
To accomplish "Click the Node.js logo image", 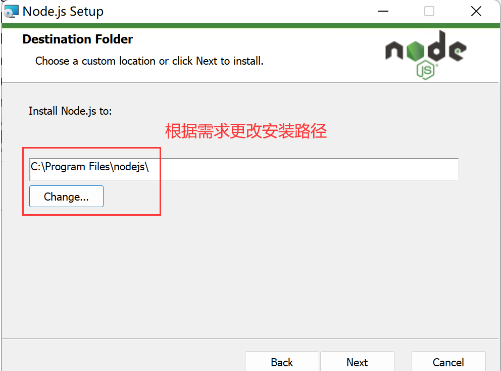I will click(x=426, y=55).
